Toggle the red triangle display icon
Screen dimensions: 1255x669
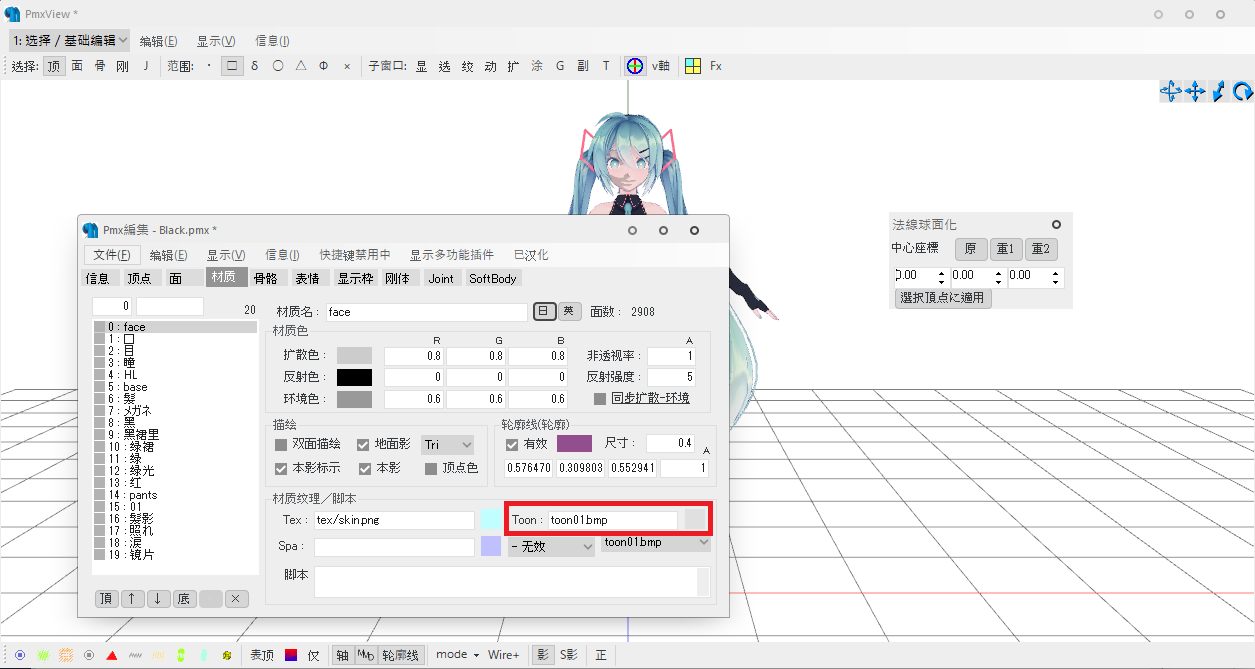pos(112,655)
